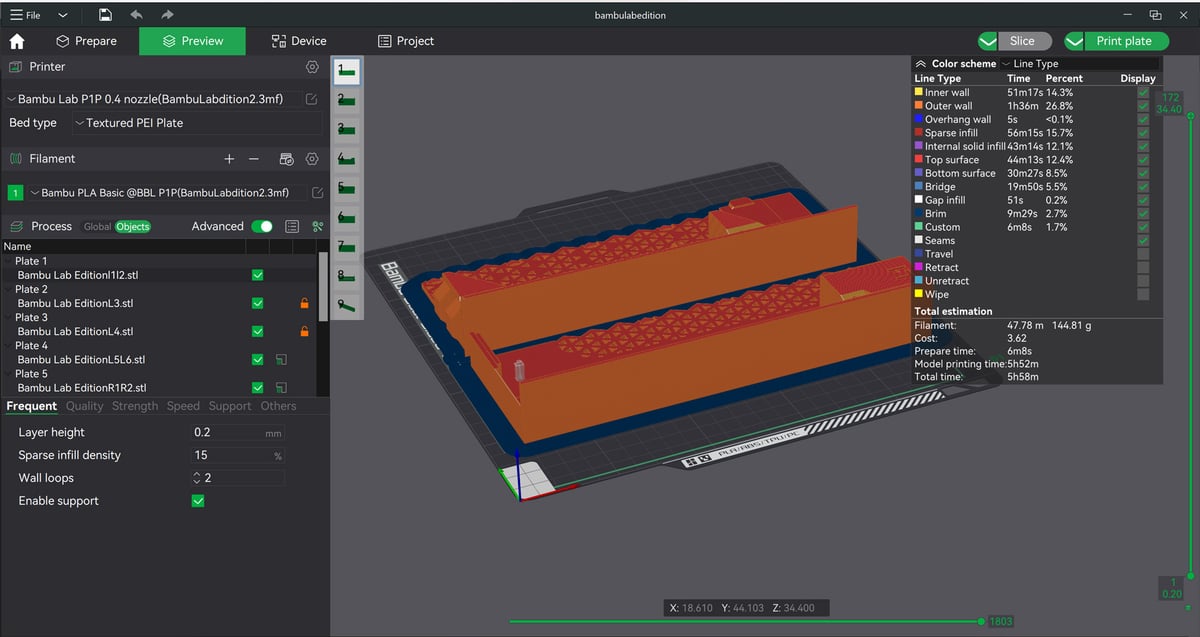Show Travel lines in display
Image resolution: width=1200 pixels, height=637 pixels.
coord(1143,254)
